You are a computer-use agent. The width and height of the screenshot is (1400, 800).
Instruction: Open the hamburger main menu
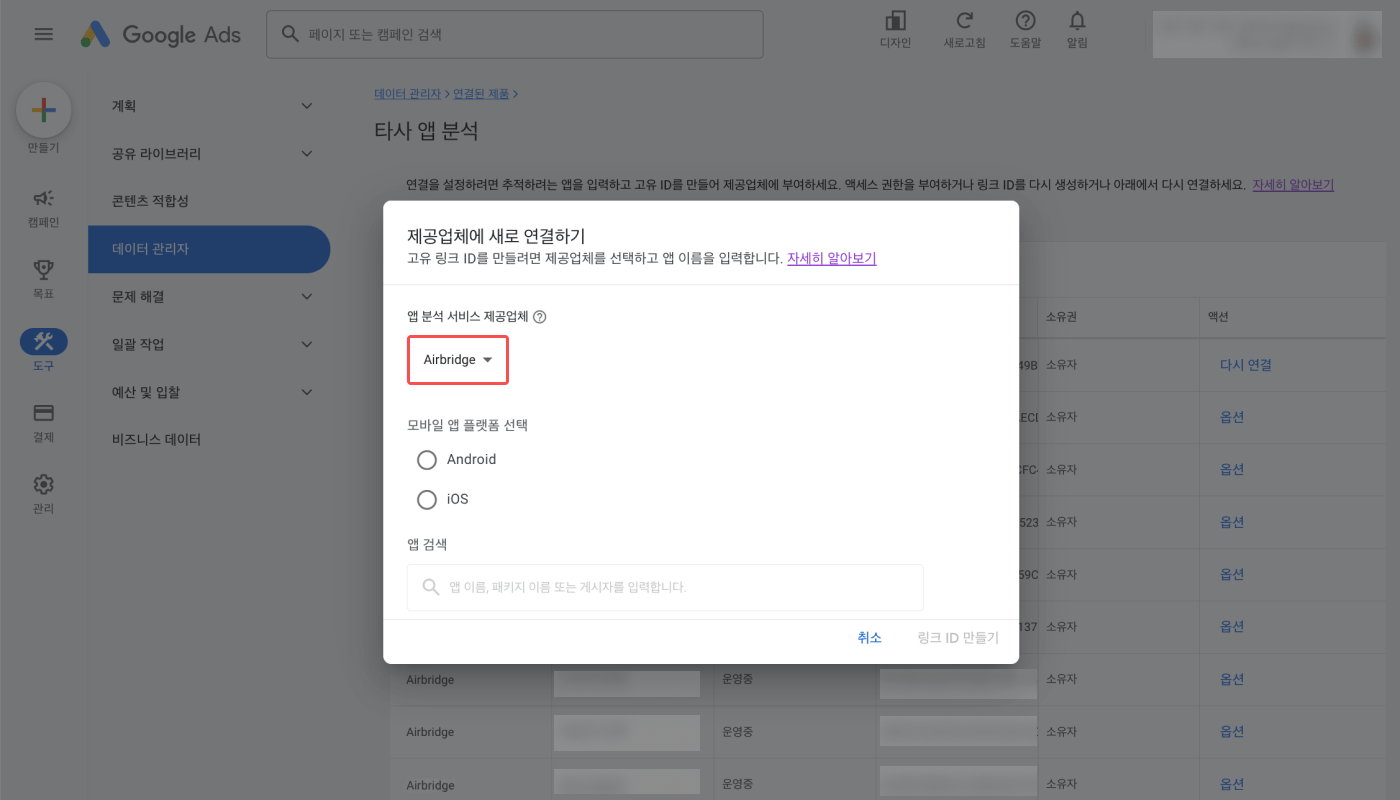click(x=43, y=34)
